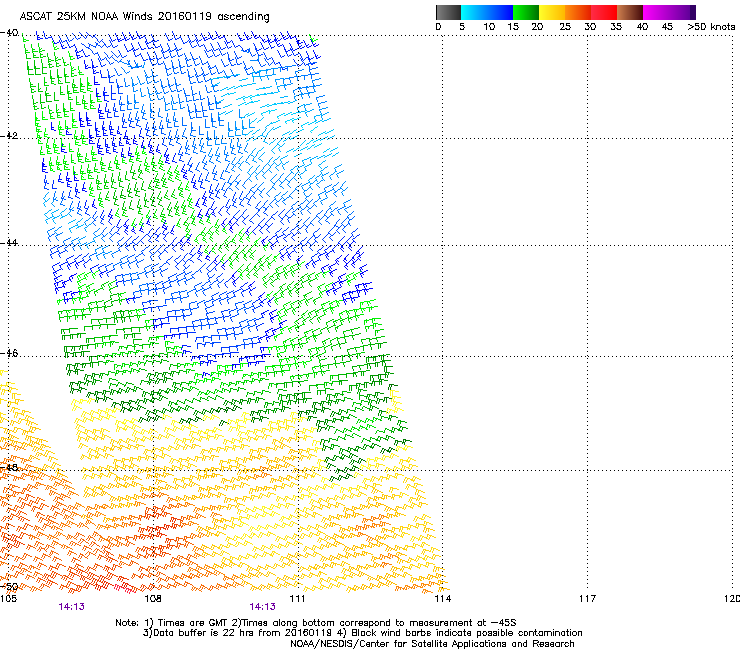Screen dimensions: 740x650
Task: Click the -46 latitude axis label
Action: pyautogui.click(x=9, y=353)
